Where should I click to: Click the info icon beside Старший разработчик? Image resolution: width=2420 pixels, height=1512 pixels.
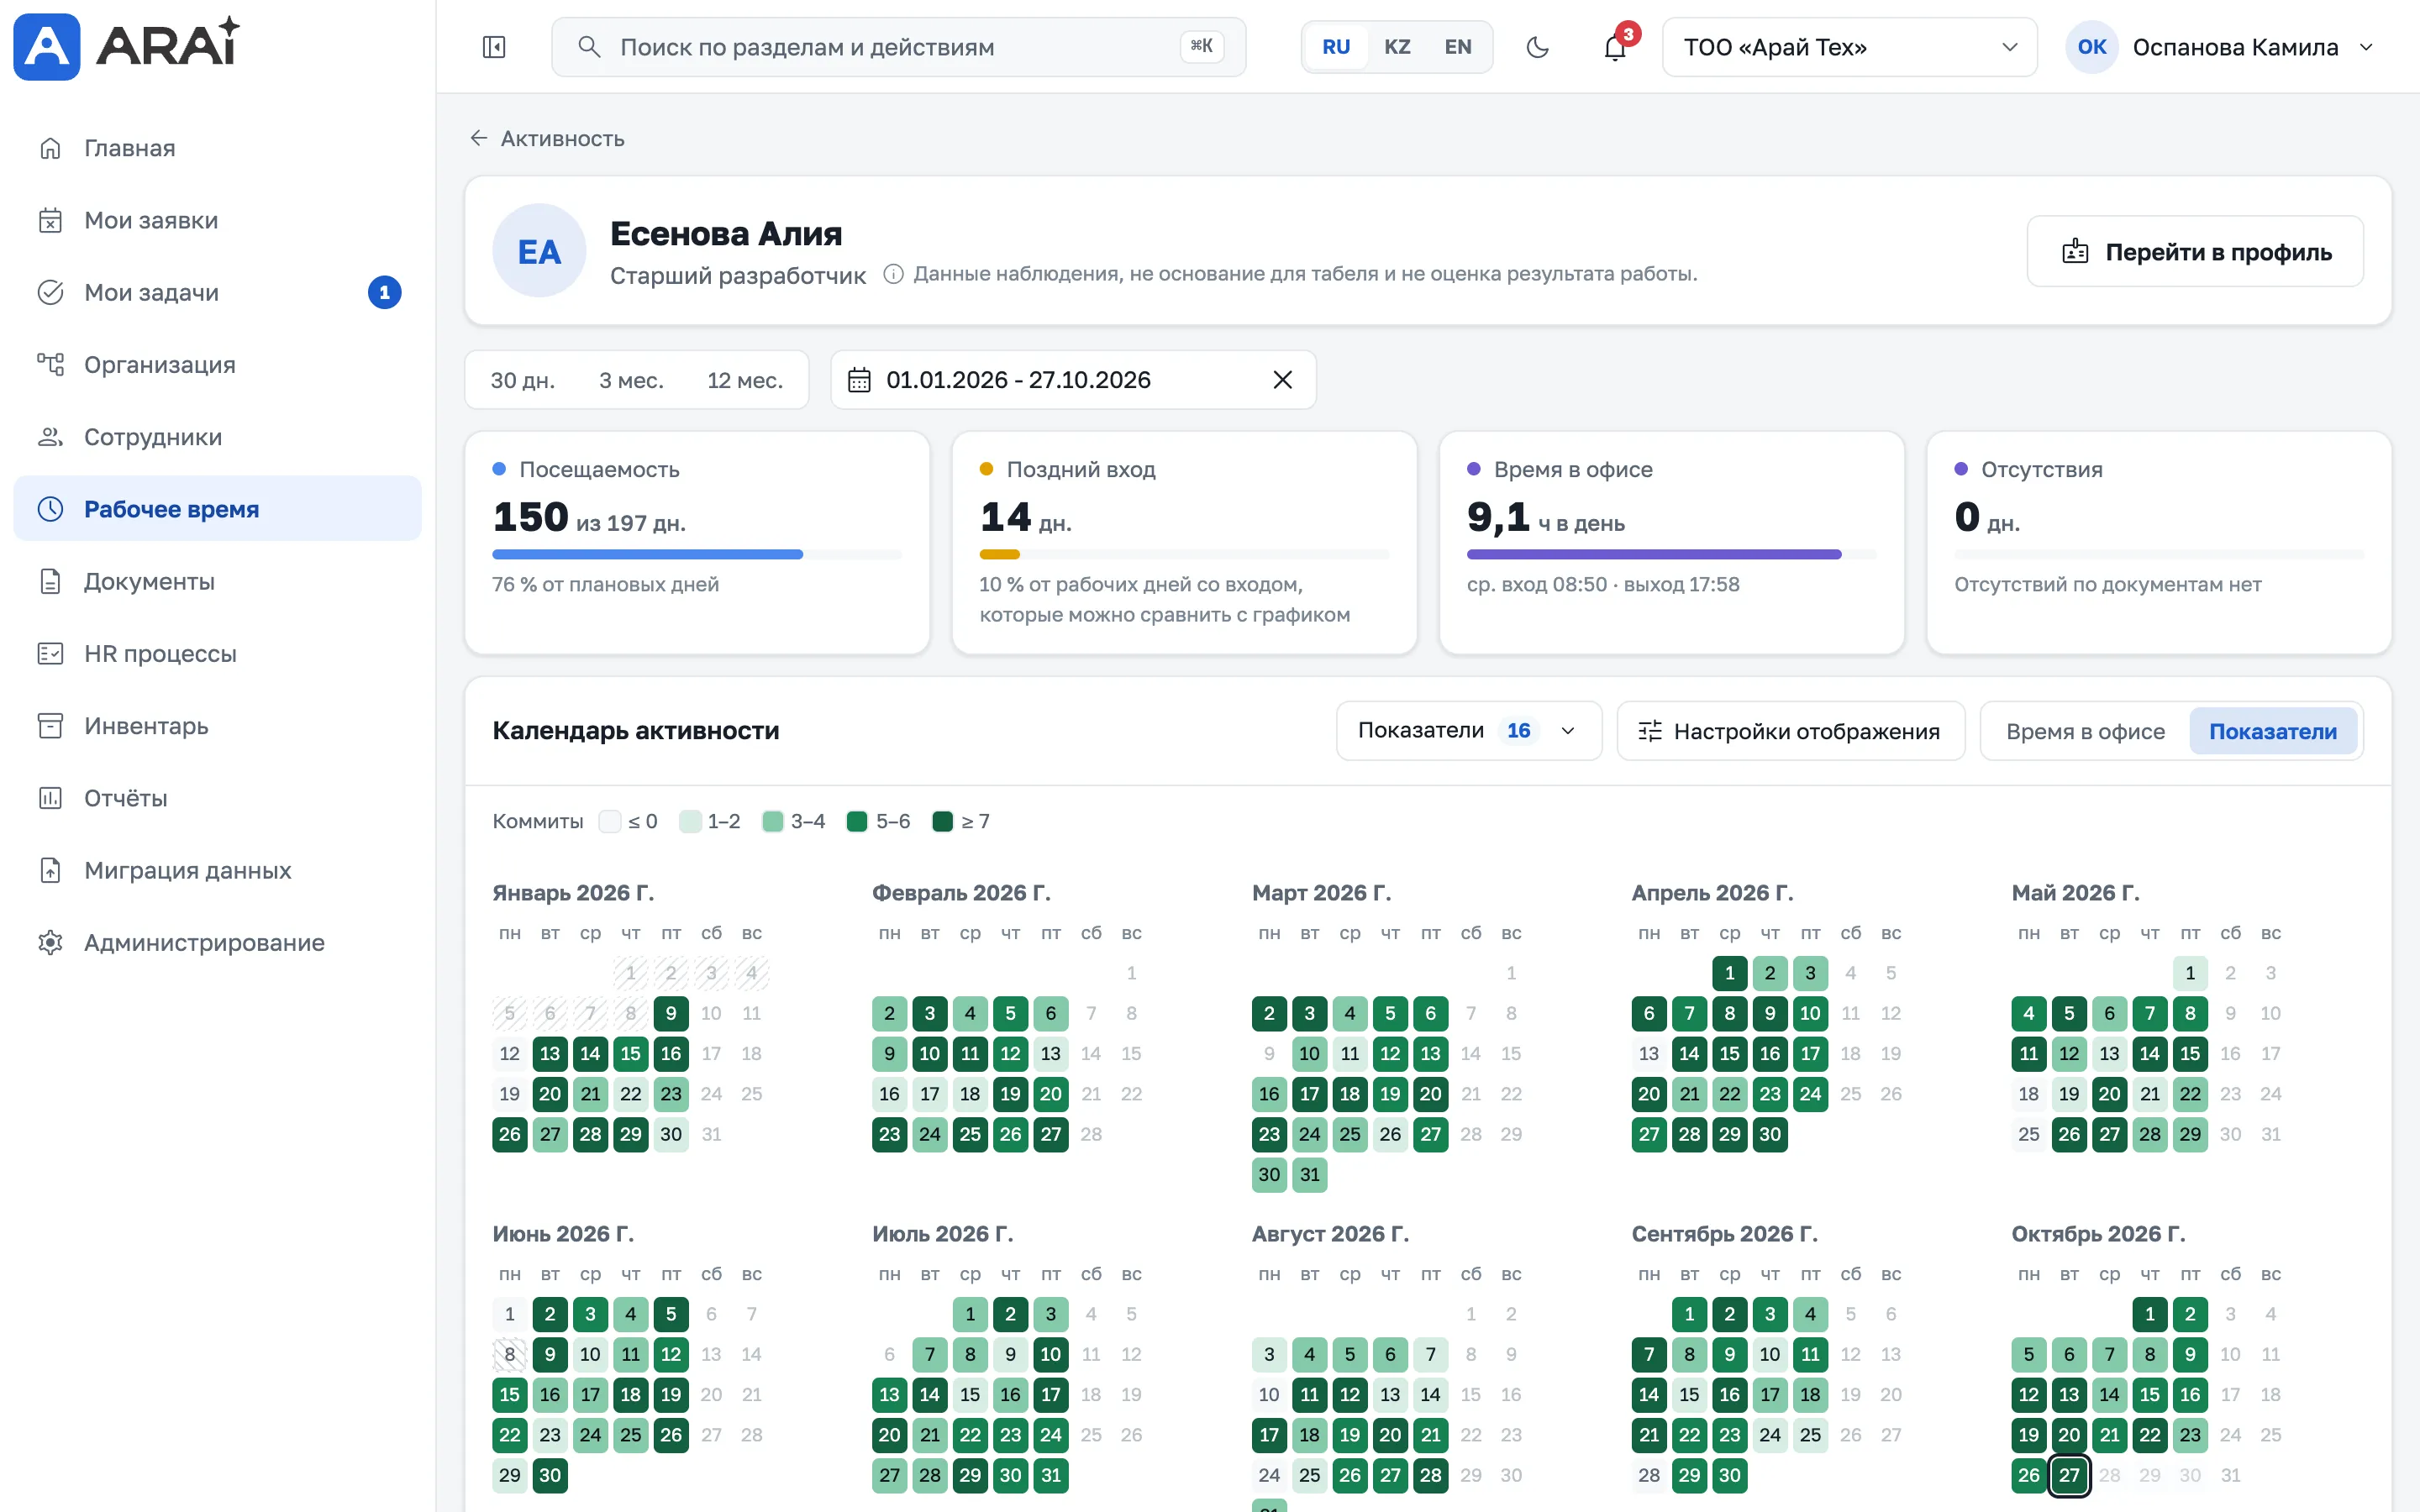pyautogui.click(x=893, y=274)
